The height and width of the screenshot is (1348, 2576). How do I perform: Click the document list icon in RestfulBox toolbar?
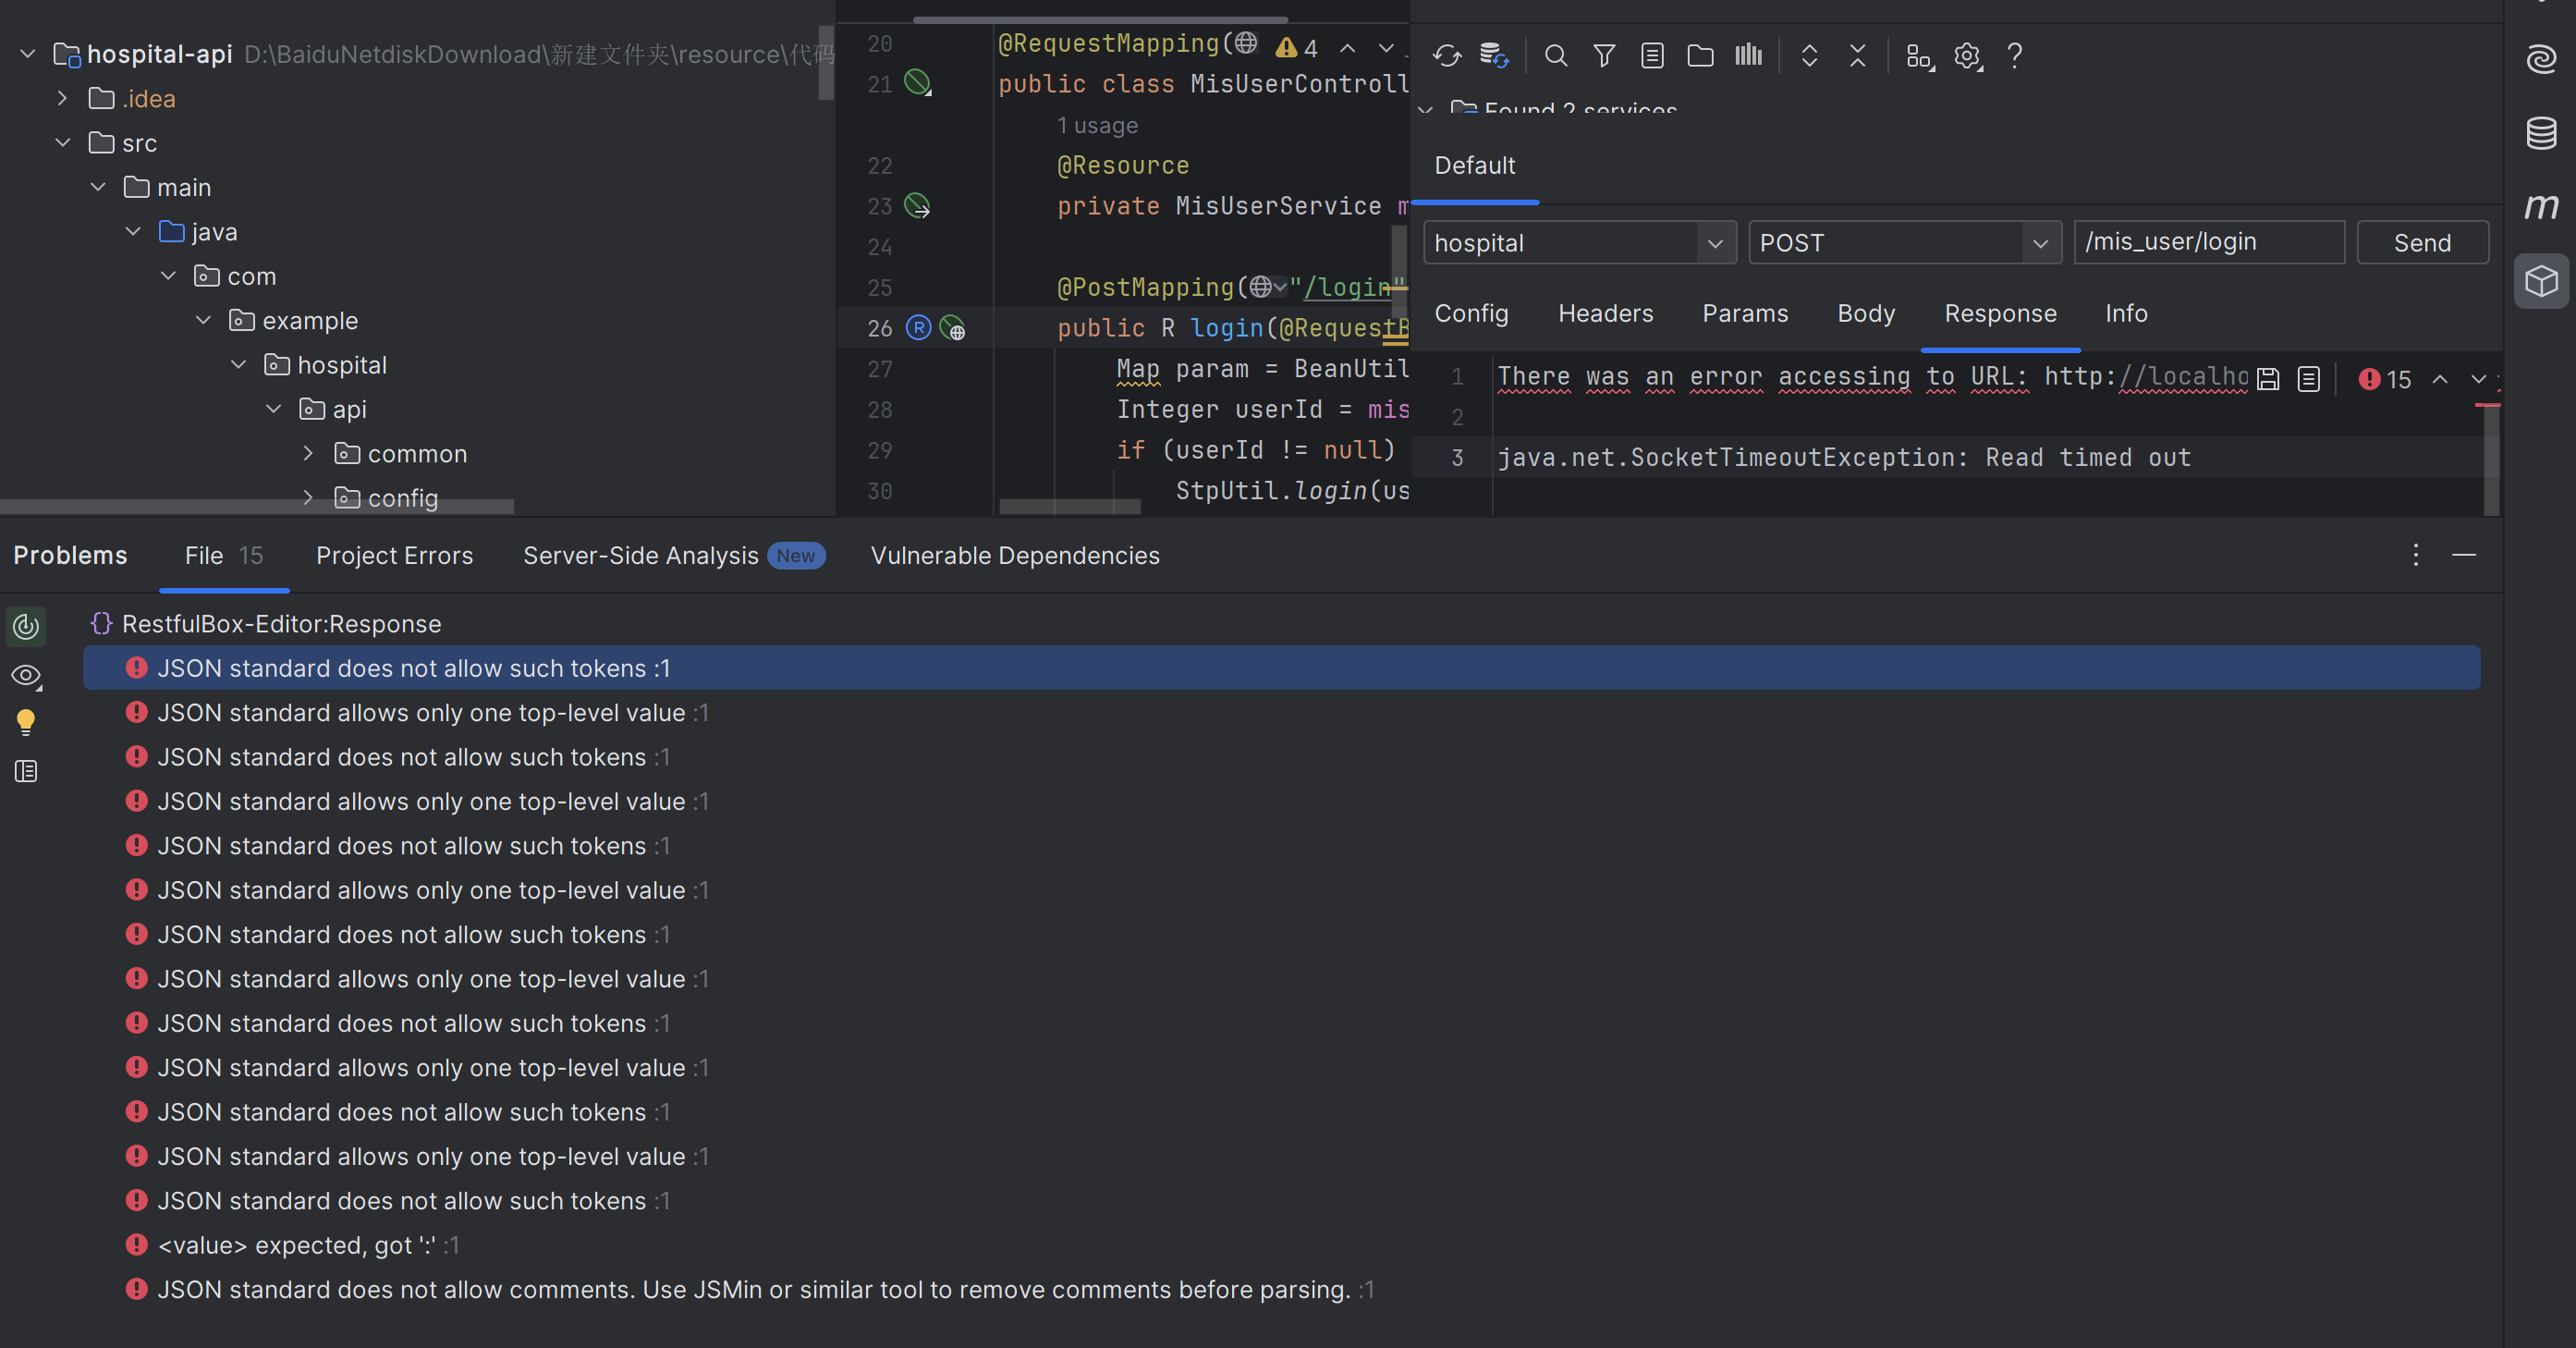tap(1652, 56)
